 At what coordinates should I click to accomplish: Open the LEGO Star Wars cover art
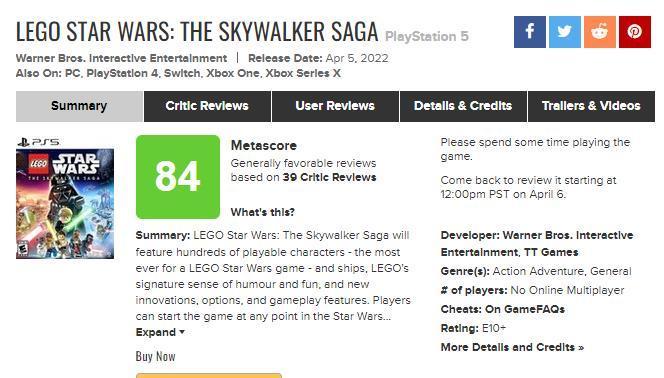point(65,204)
